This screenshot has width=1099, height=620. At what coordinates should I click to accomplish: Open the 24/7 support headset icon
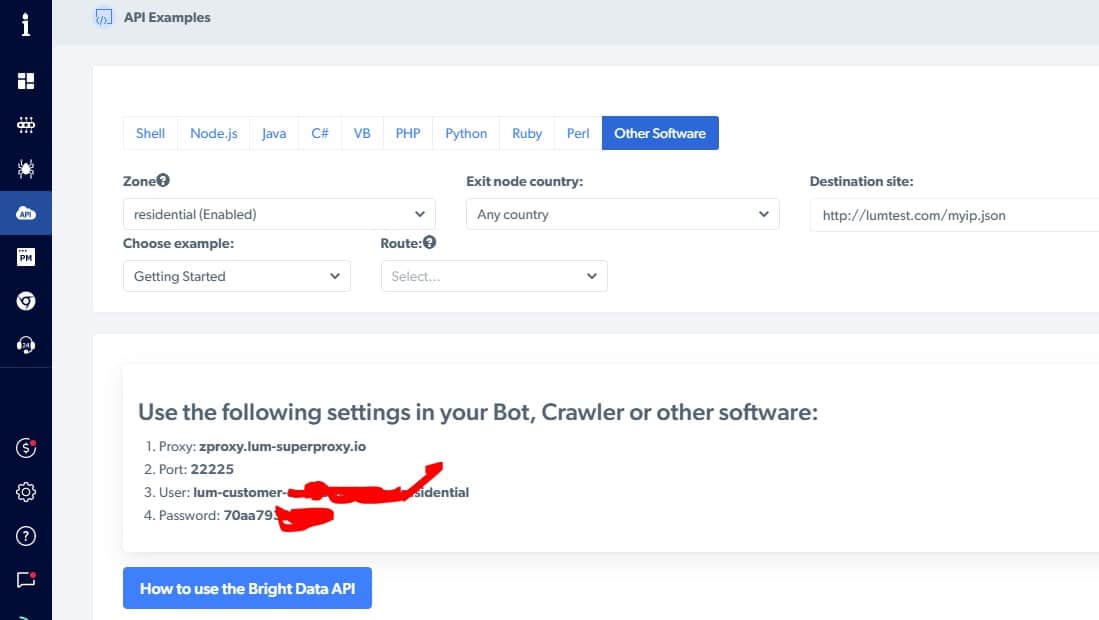(x=26, y=345)
